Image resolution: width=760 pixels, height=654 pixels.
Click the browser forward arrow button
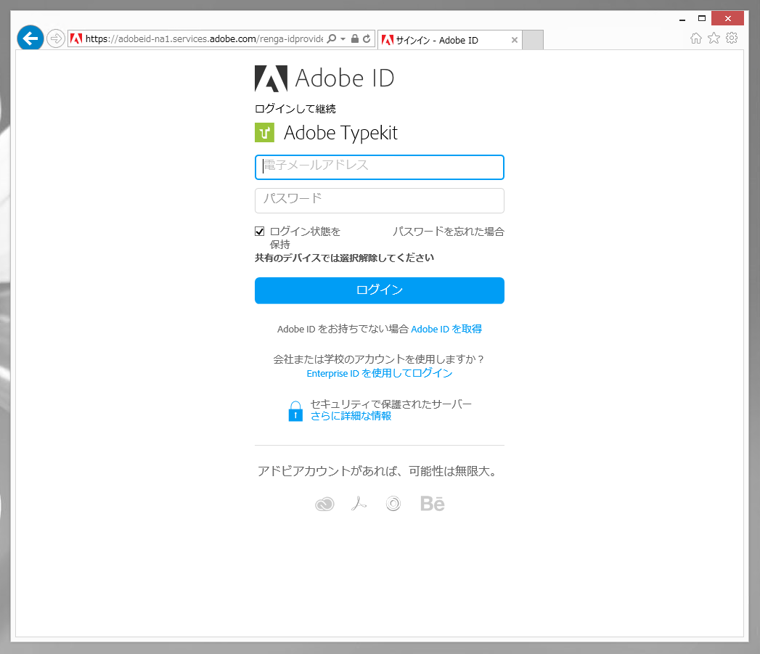[56, 38]
